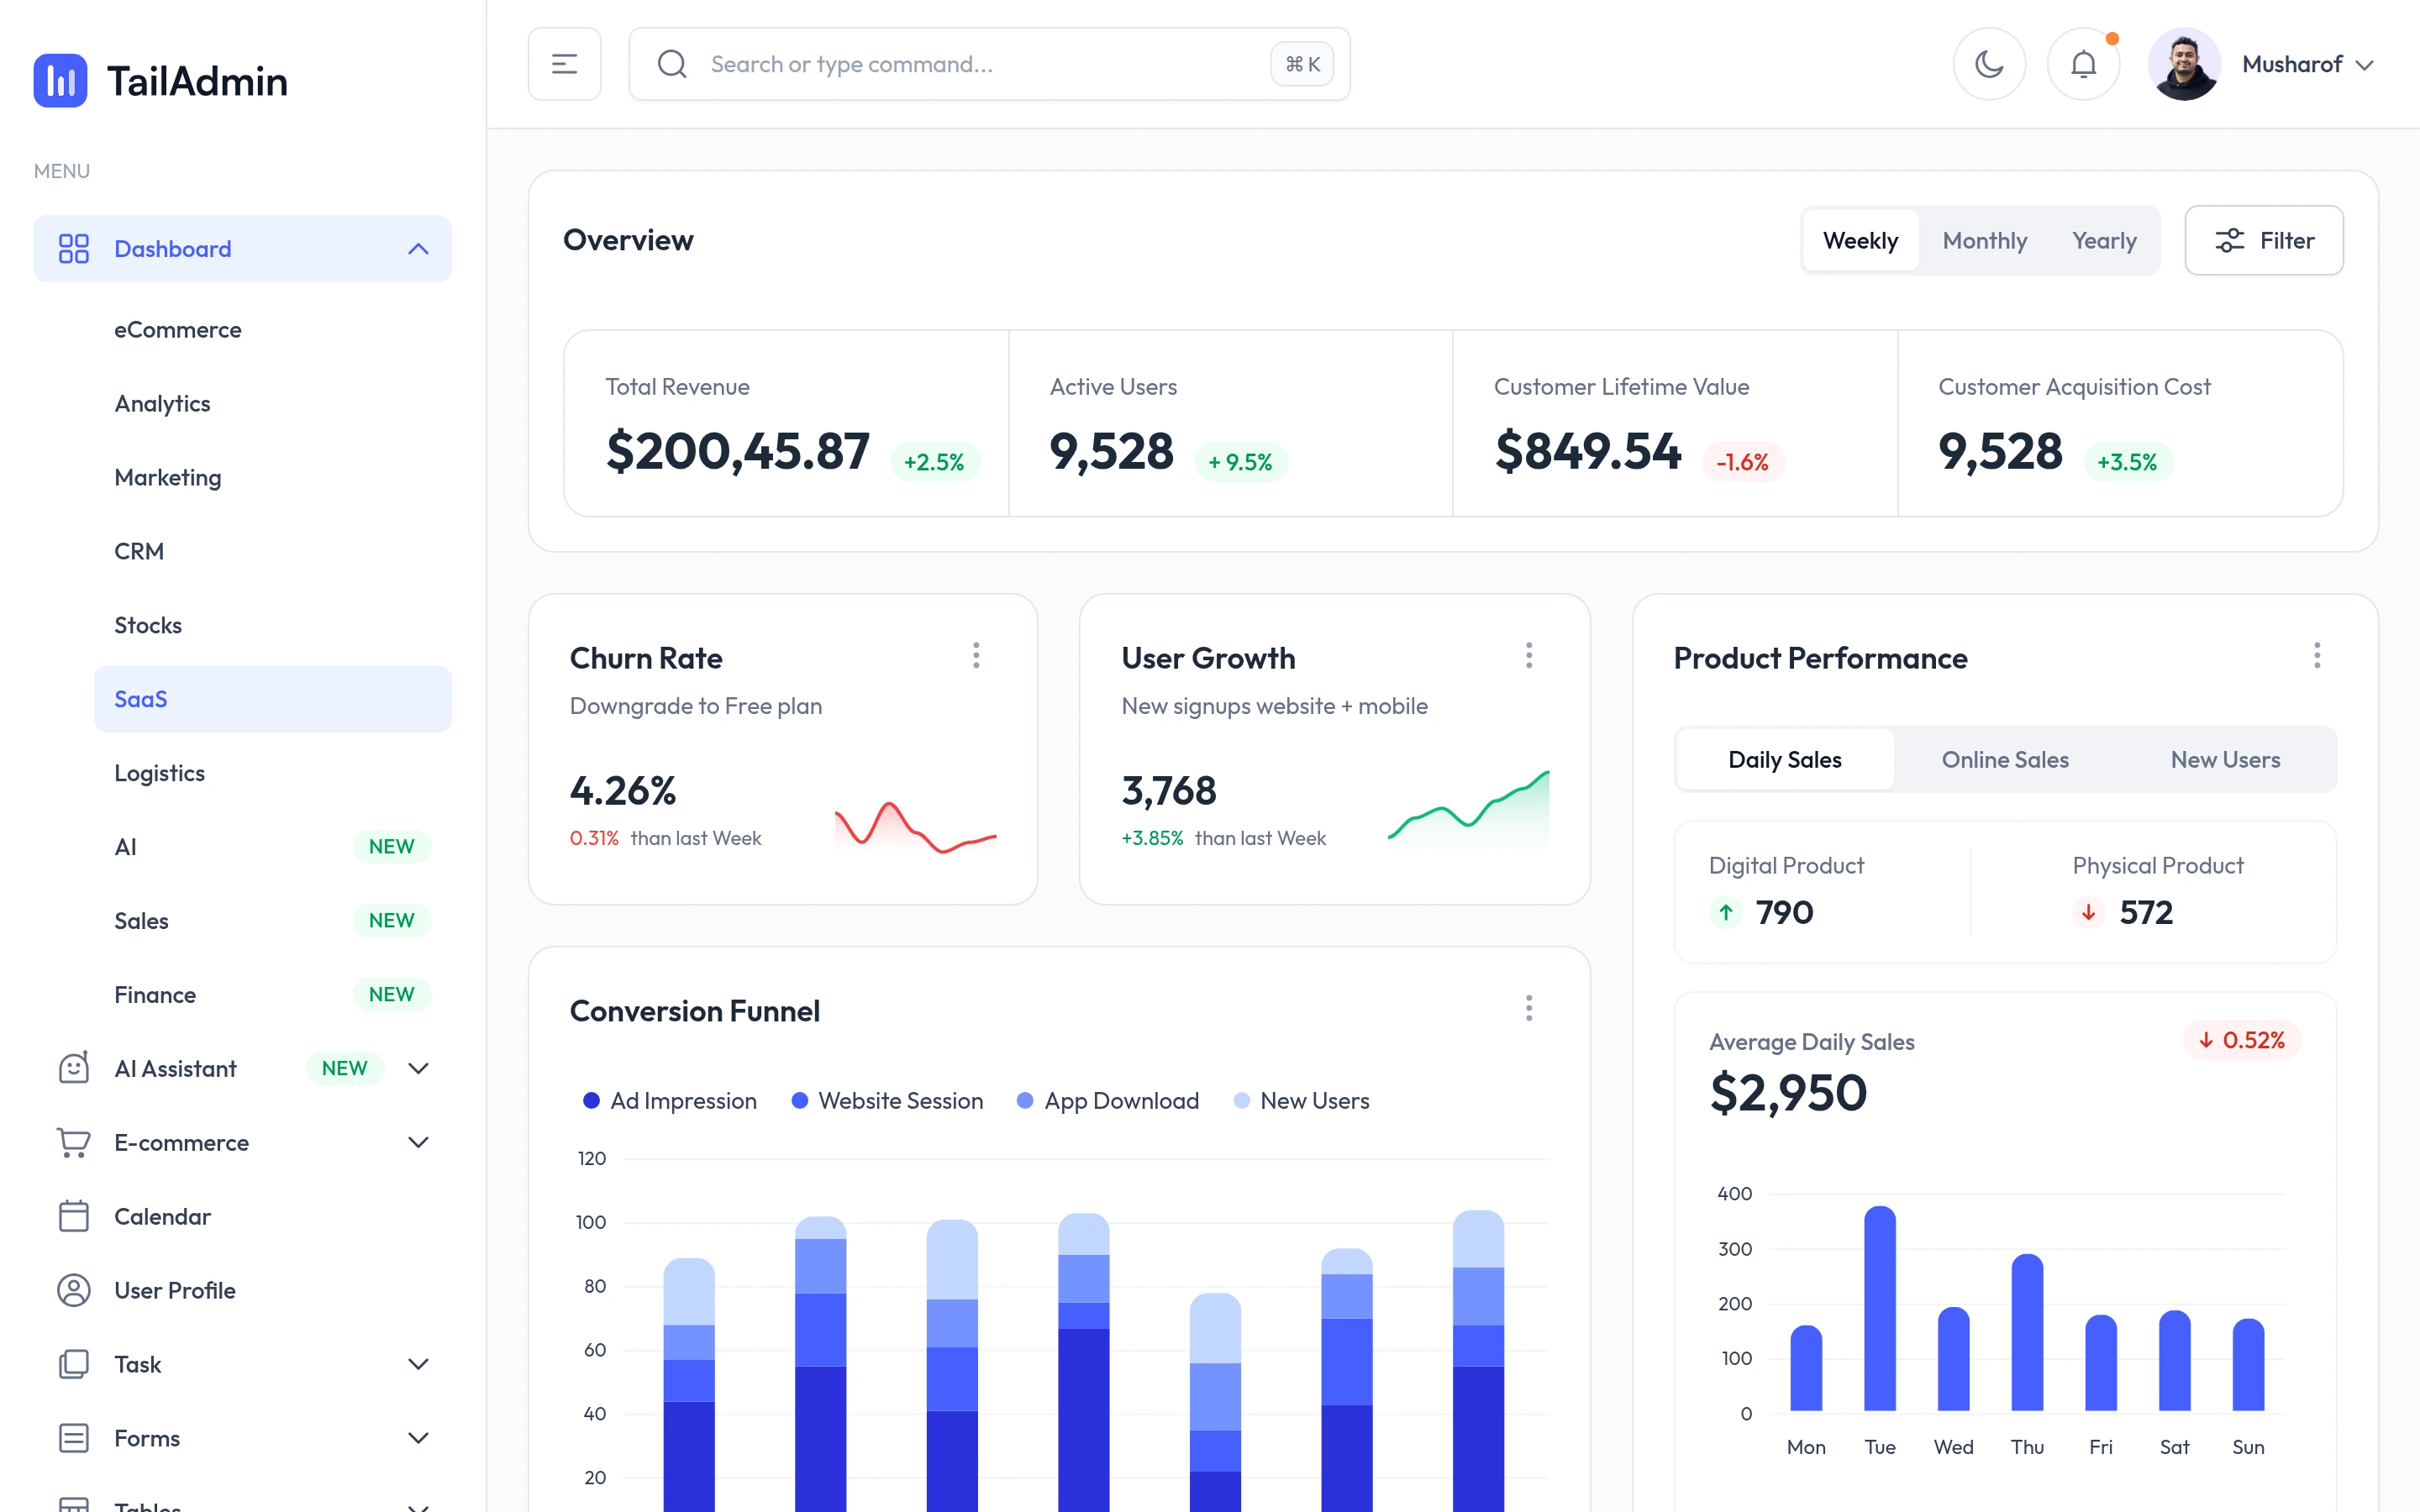Click the Task sidebar icon
Image resolution: width=2420 pixels, height=1512 pixels.
tap(74, 1364)
